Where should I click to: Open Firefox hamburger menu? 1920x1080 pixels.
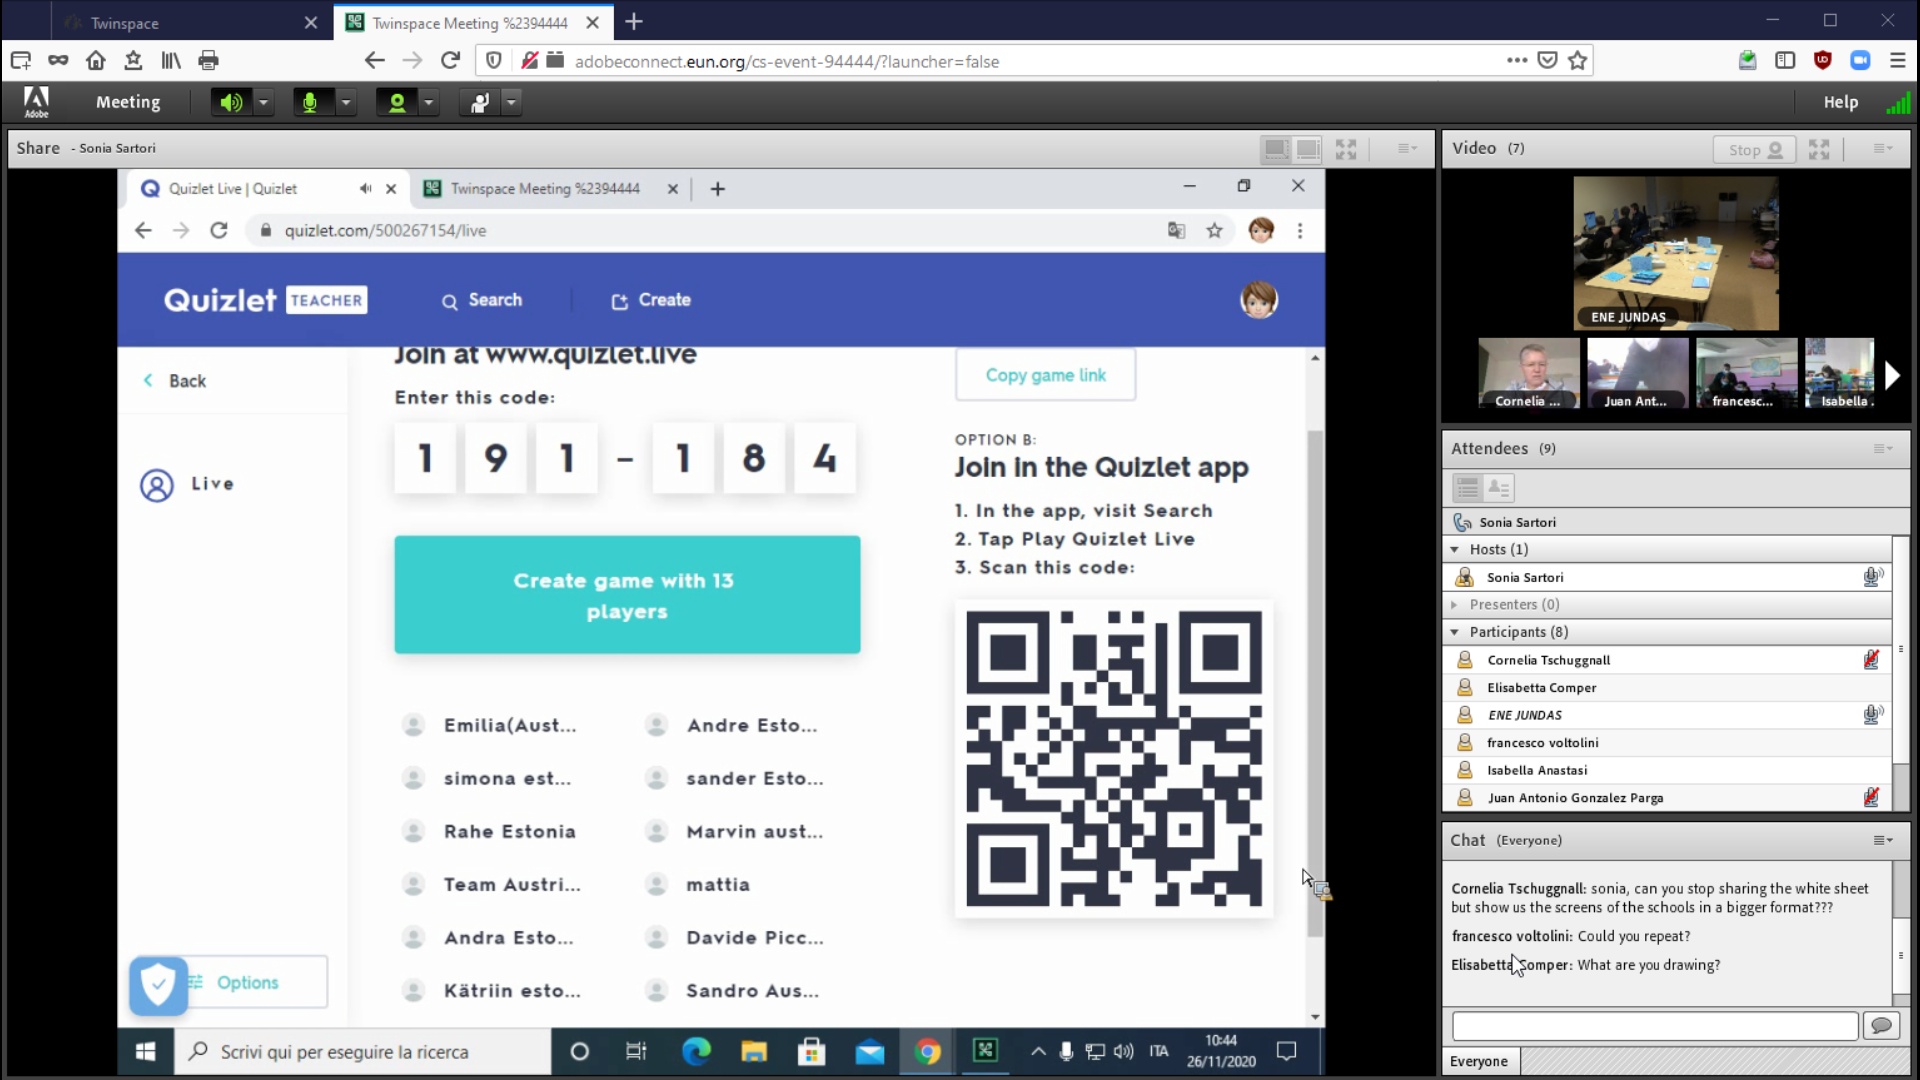[x=1897, y=61]
